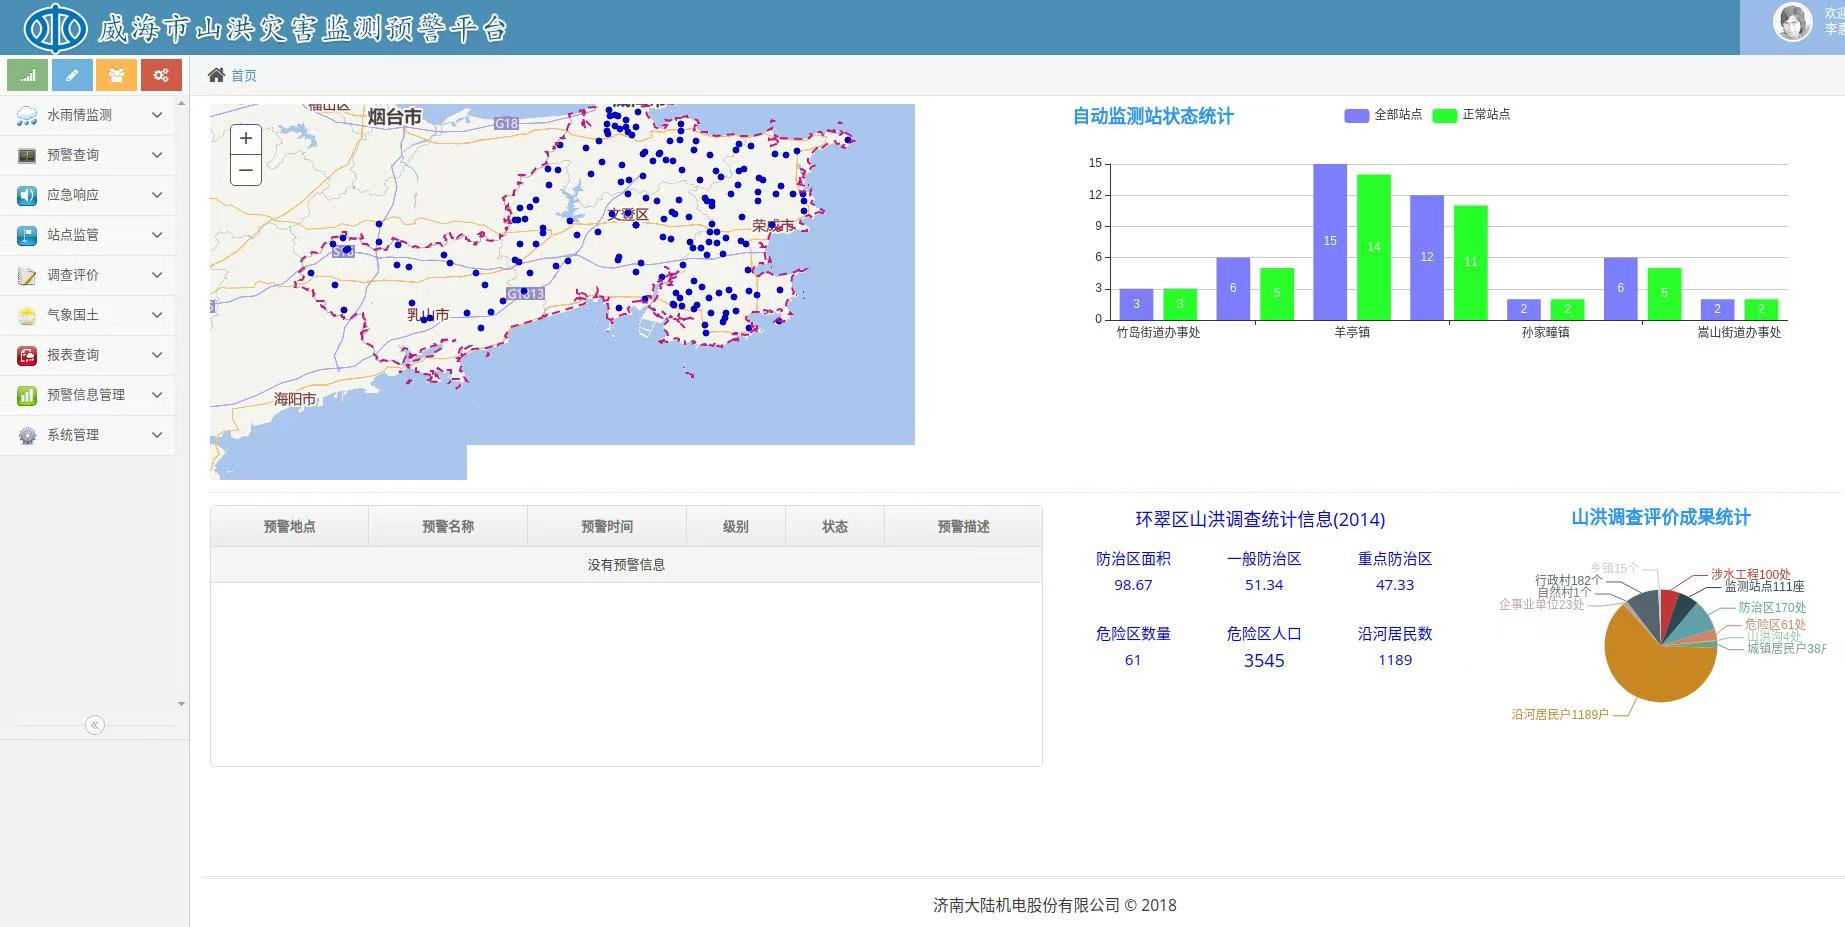Click the purple bar labeled 15 in the chart

coord(1329,241)
